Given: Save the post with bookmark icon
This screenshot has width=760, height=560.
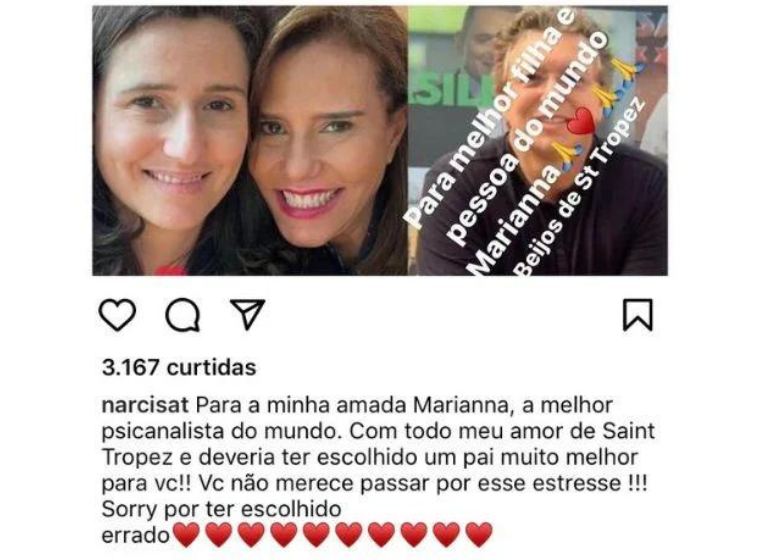Looking at the screenshot, I should pyautogui.click(x=637, y=315).
